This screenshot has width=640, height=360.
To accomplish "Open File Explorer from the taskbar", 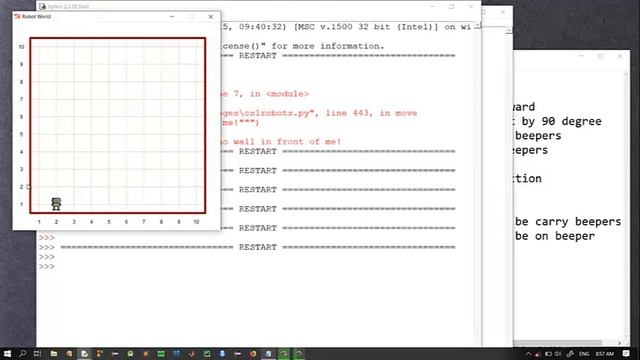I will click(x=53, y=353).
